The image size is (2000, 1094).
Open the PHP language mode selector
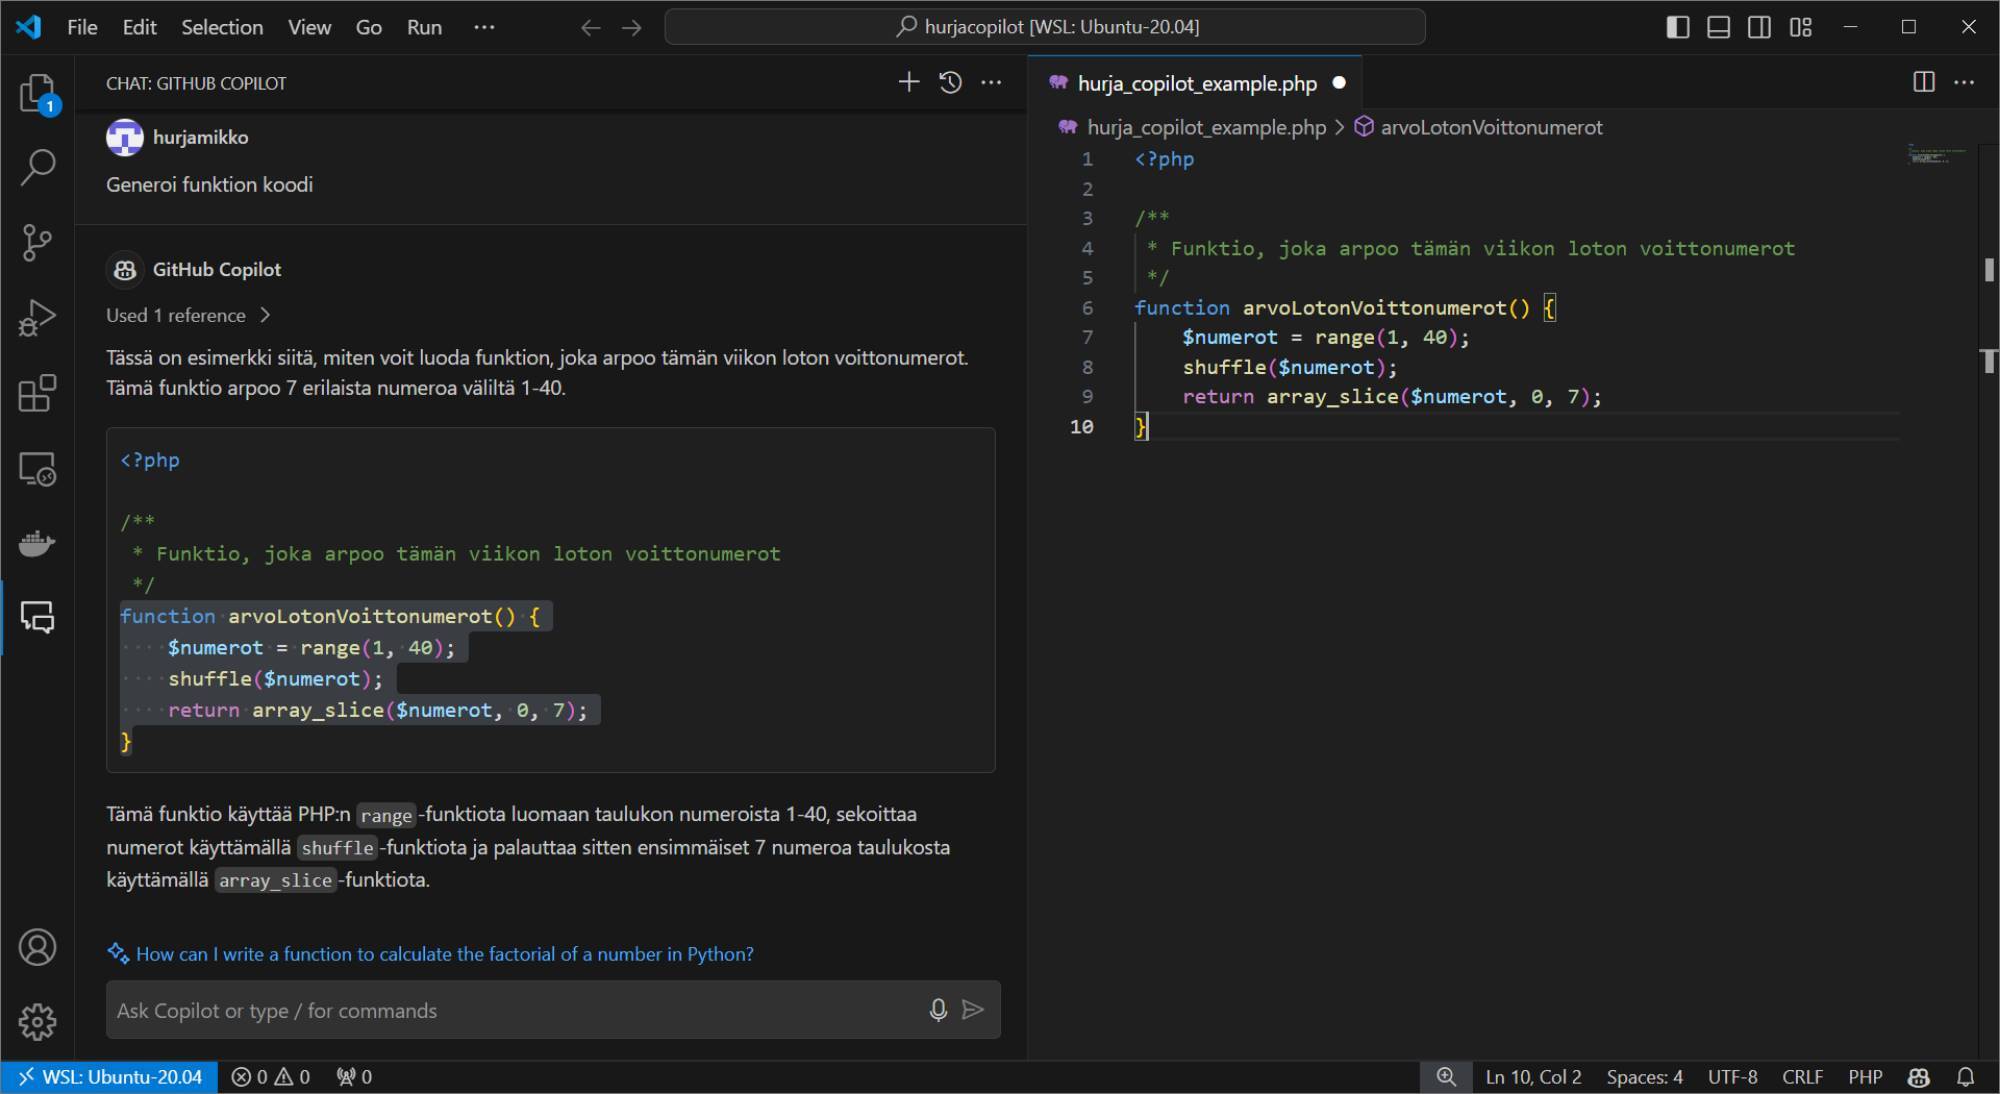(x=1864, y=1077)
